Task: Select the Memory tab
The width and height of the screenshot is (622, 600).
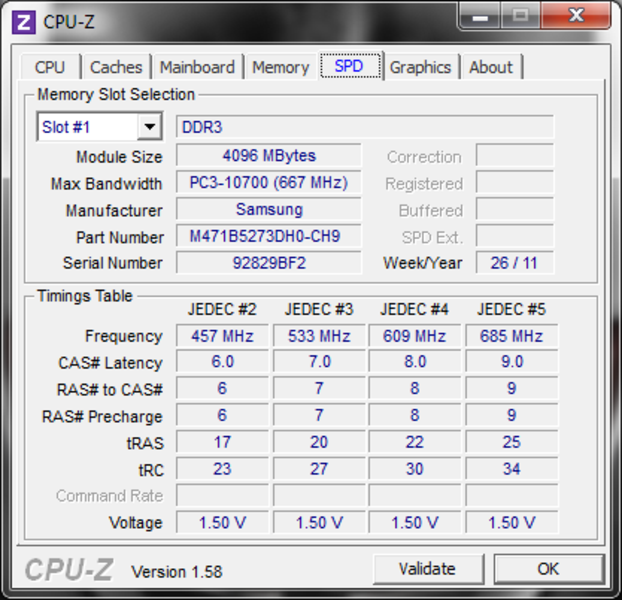Action: 280,67
